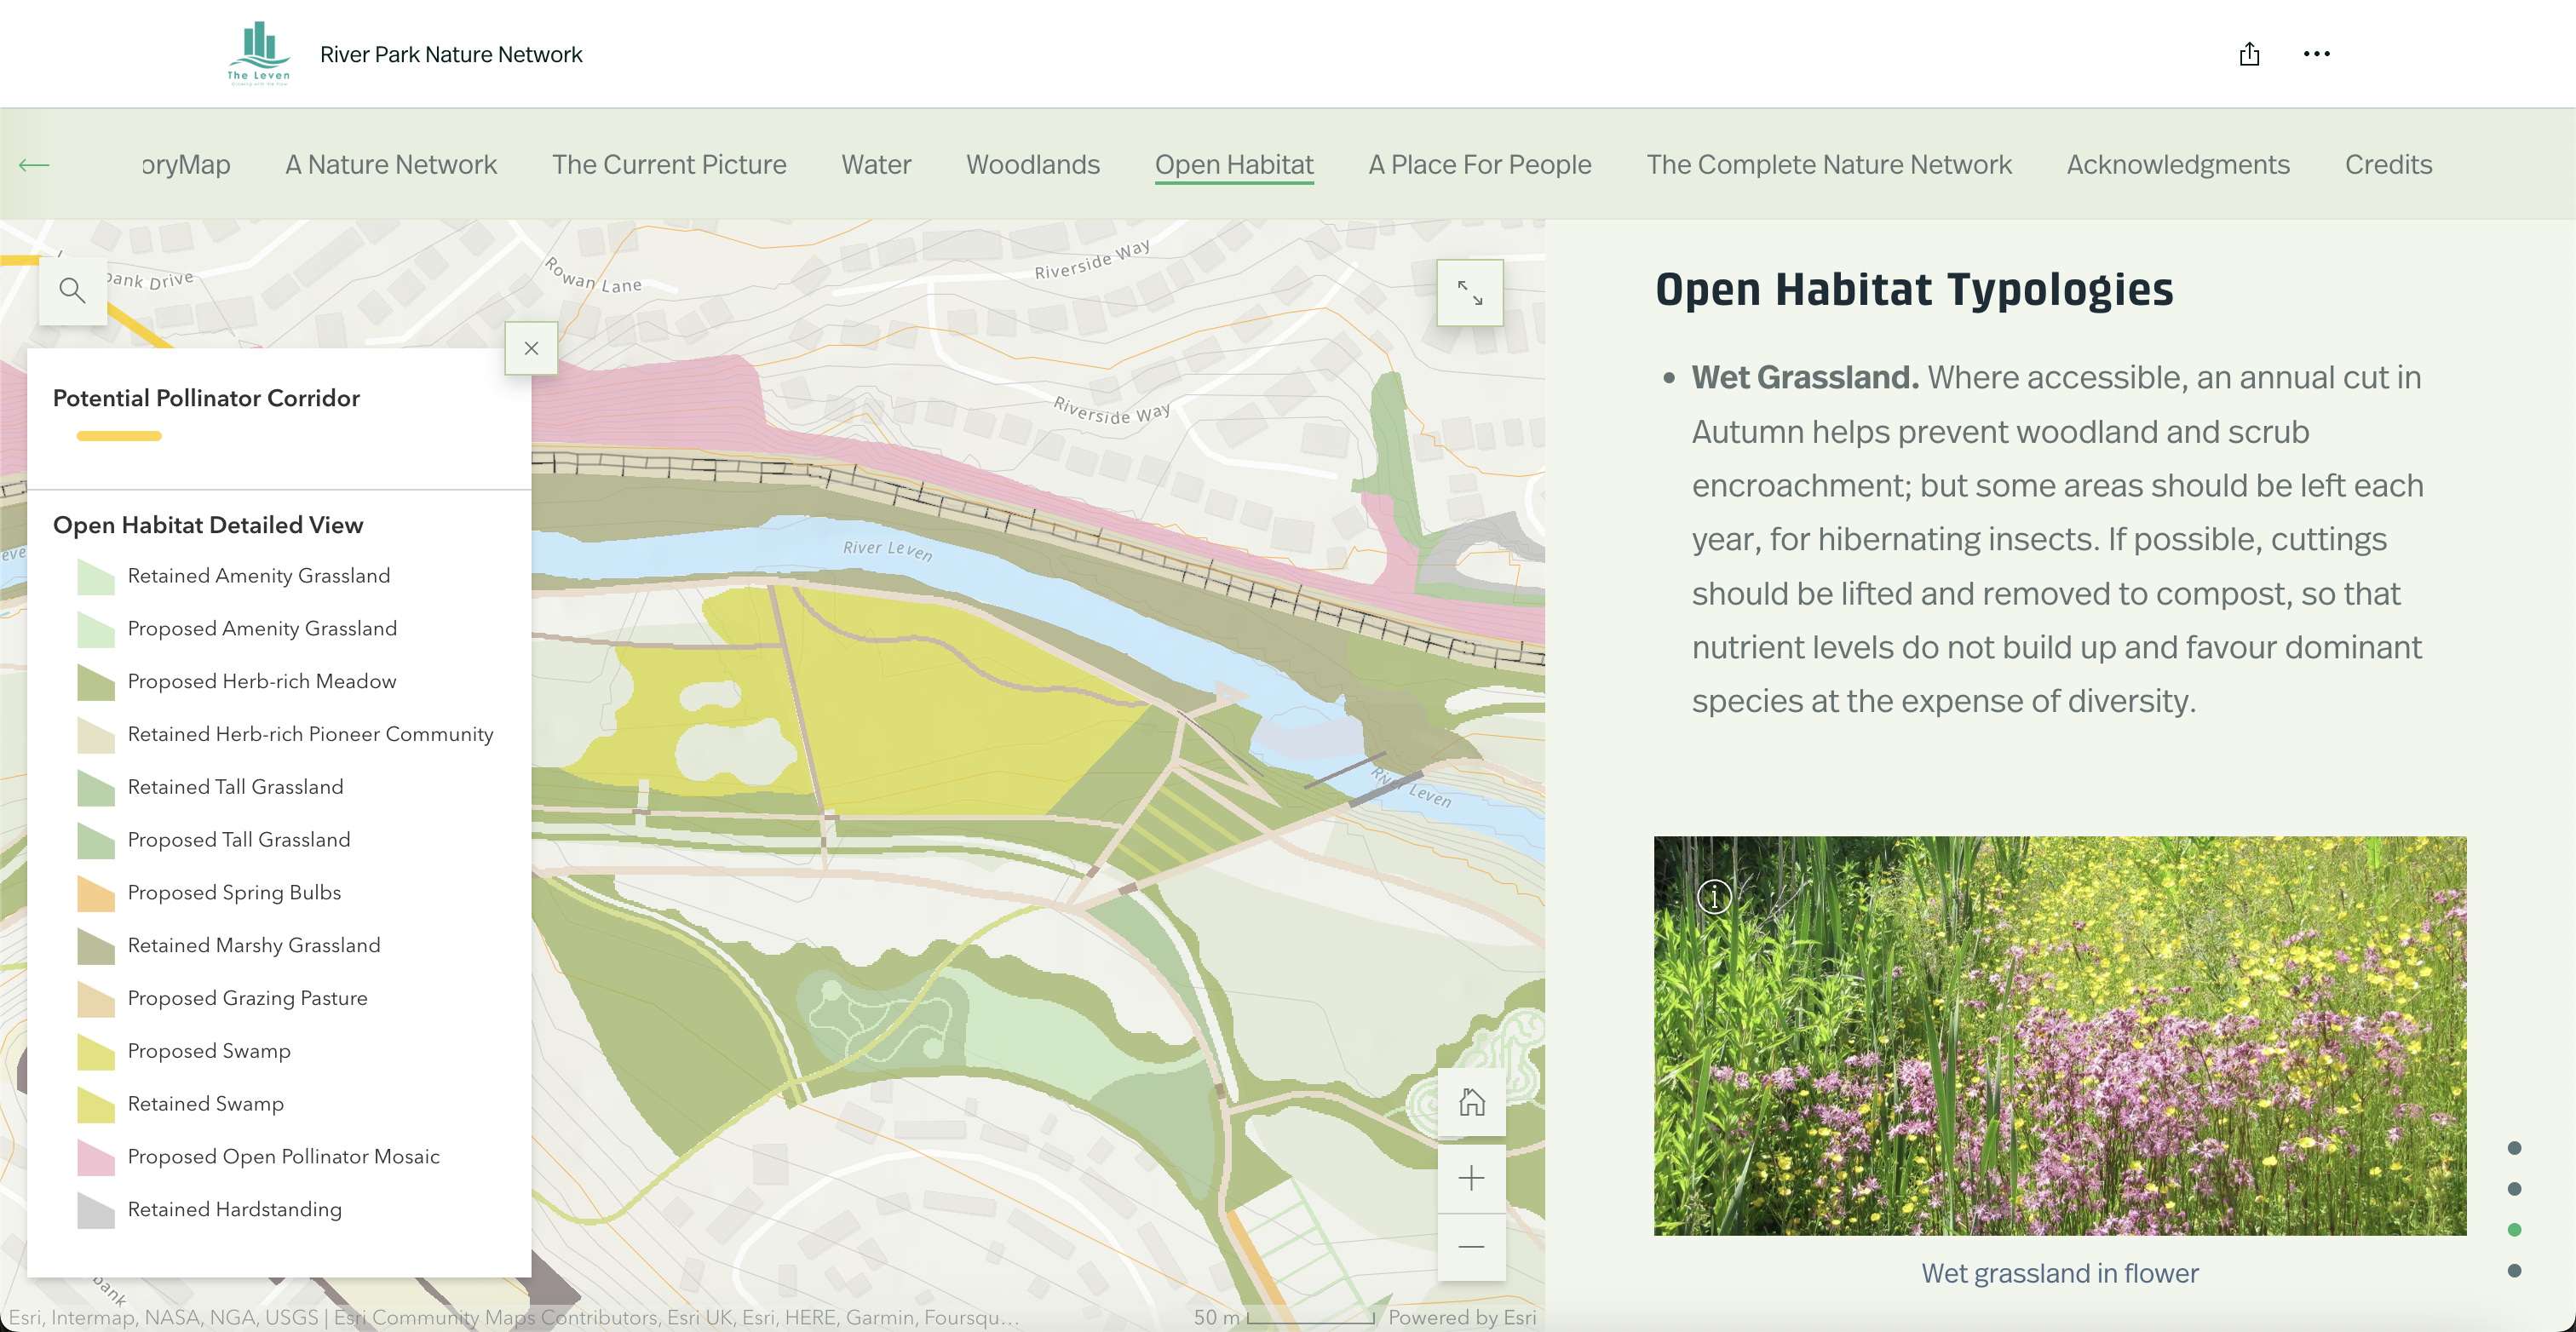Click the second slide navigation dot
Image resolution: width=2576 pixels, height=1332 pixels.
(2514, 1189)
